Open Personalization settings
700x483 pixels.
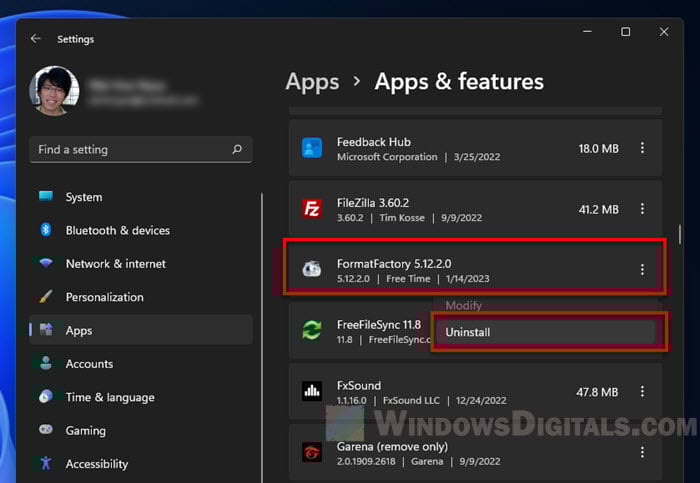(141, 297)
